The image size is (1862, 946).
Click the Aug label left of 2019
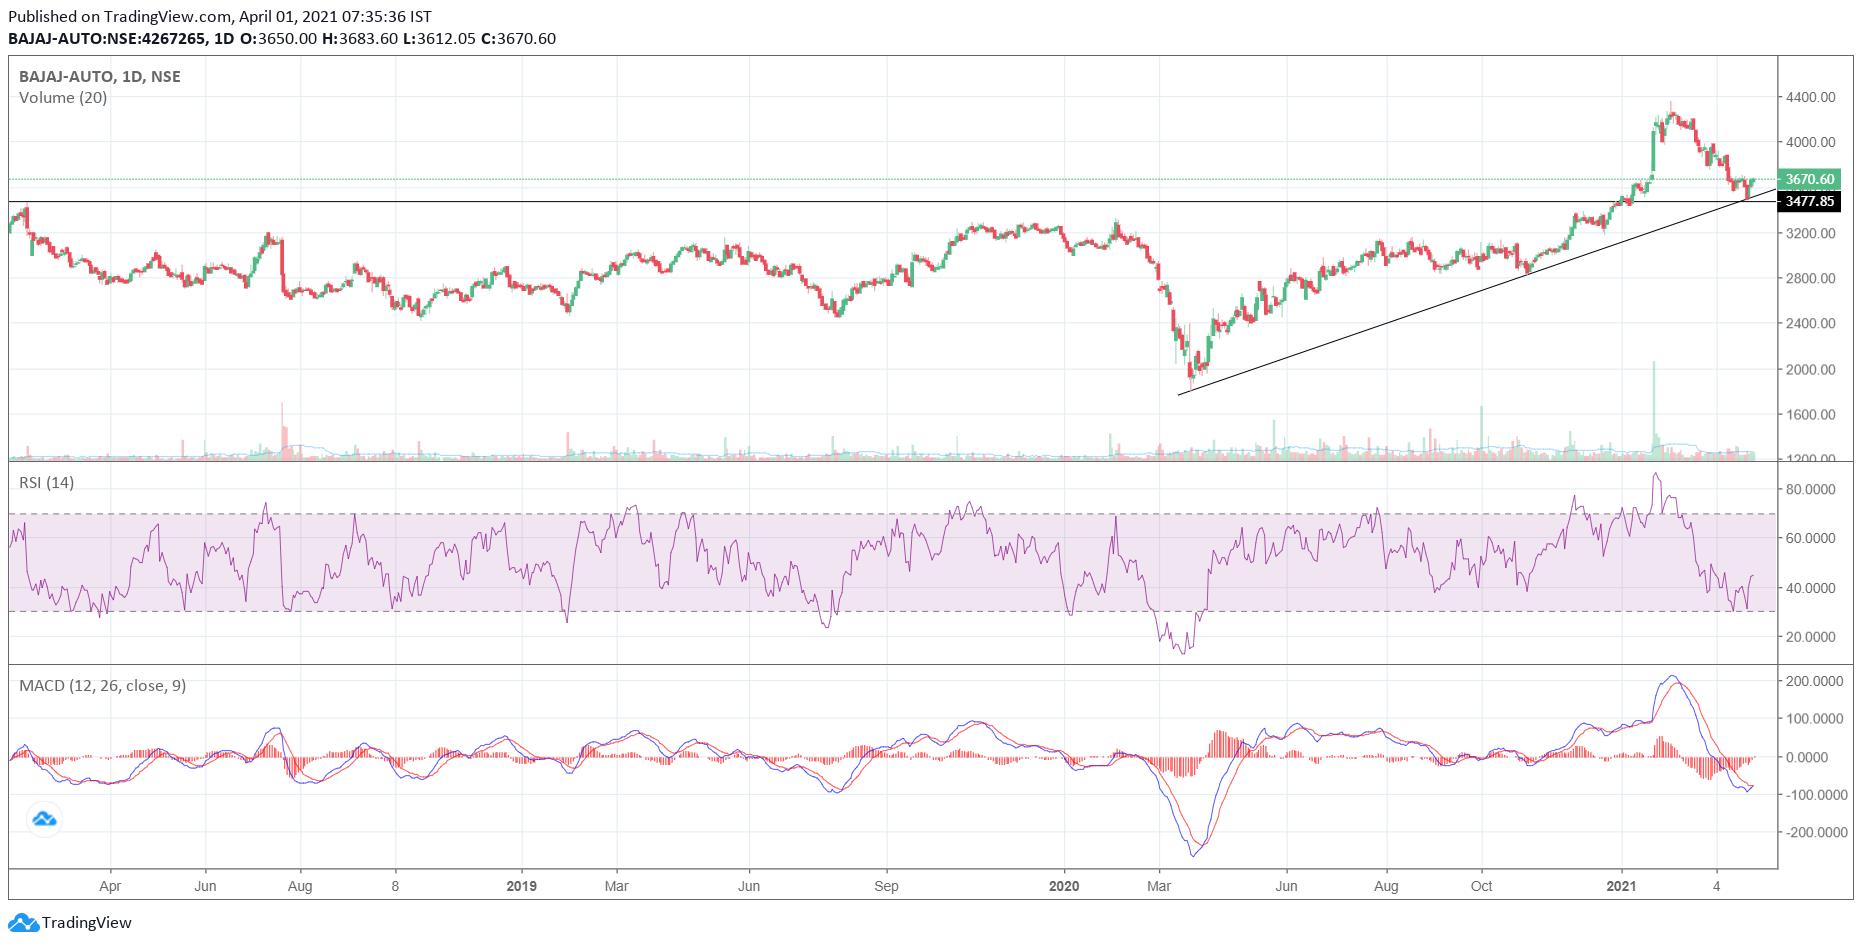(x=300, y=886)
